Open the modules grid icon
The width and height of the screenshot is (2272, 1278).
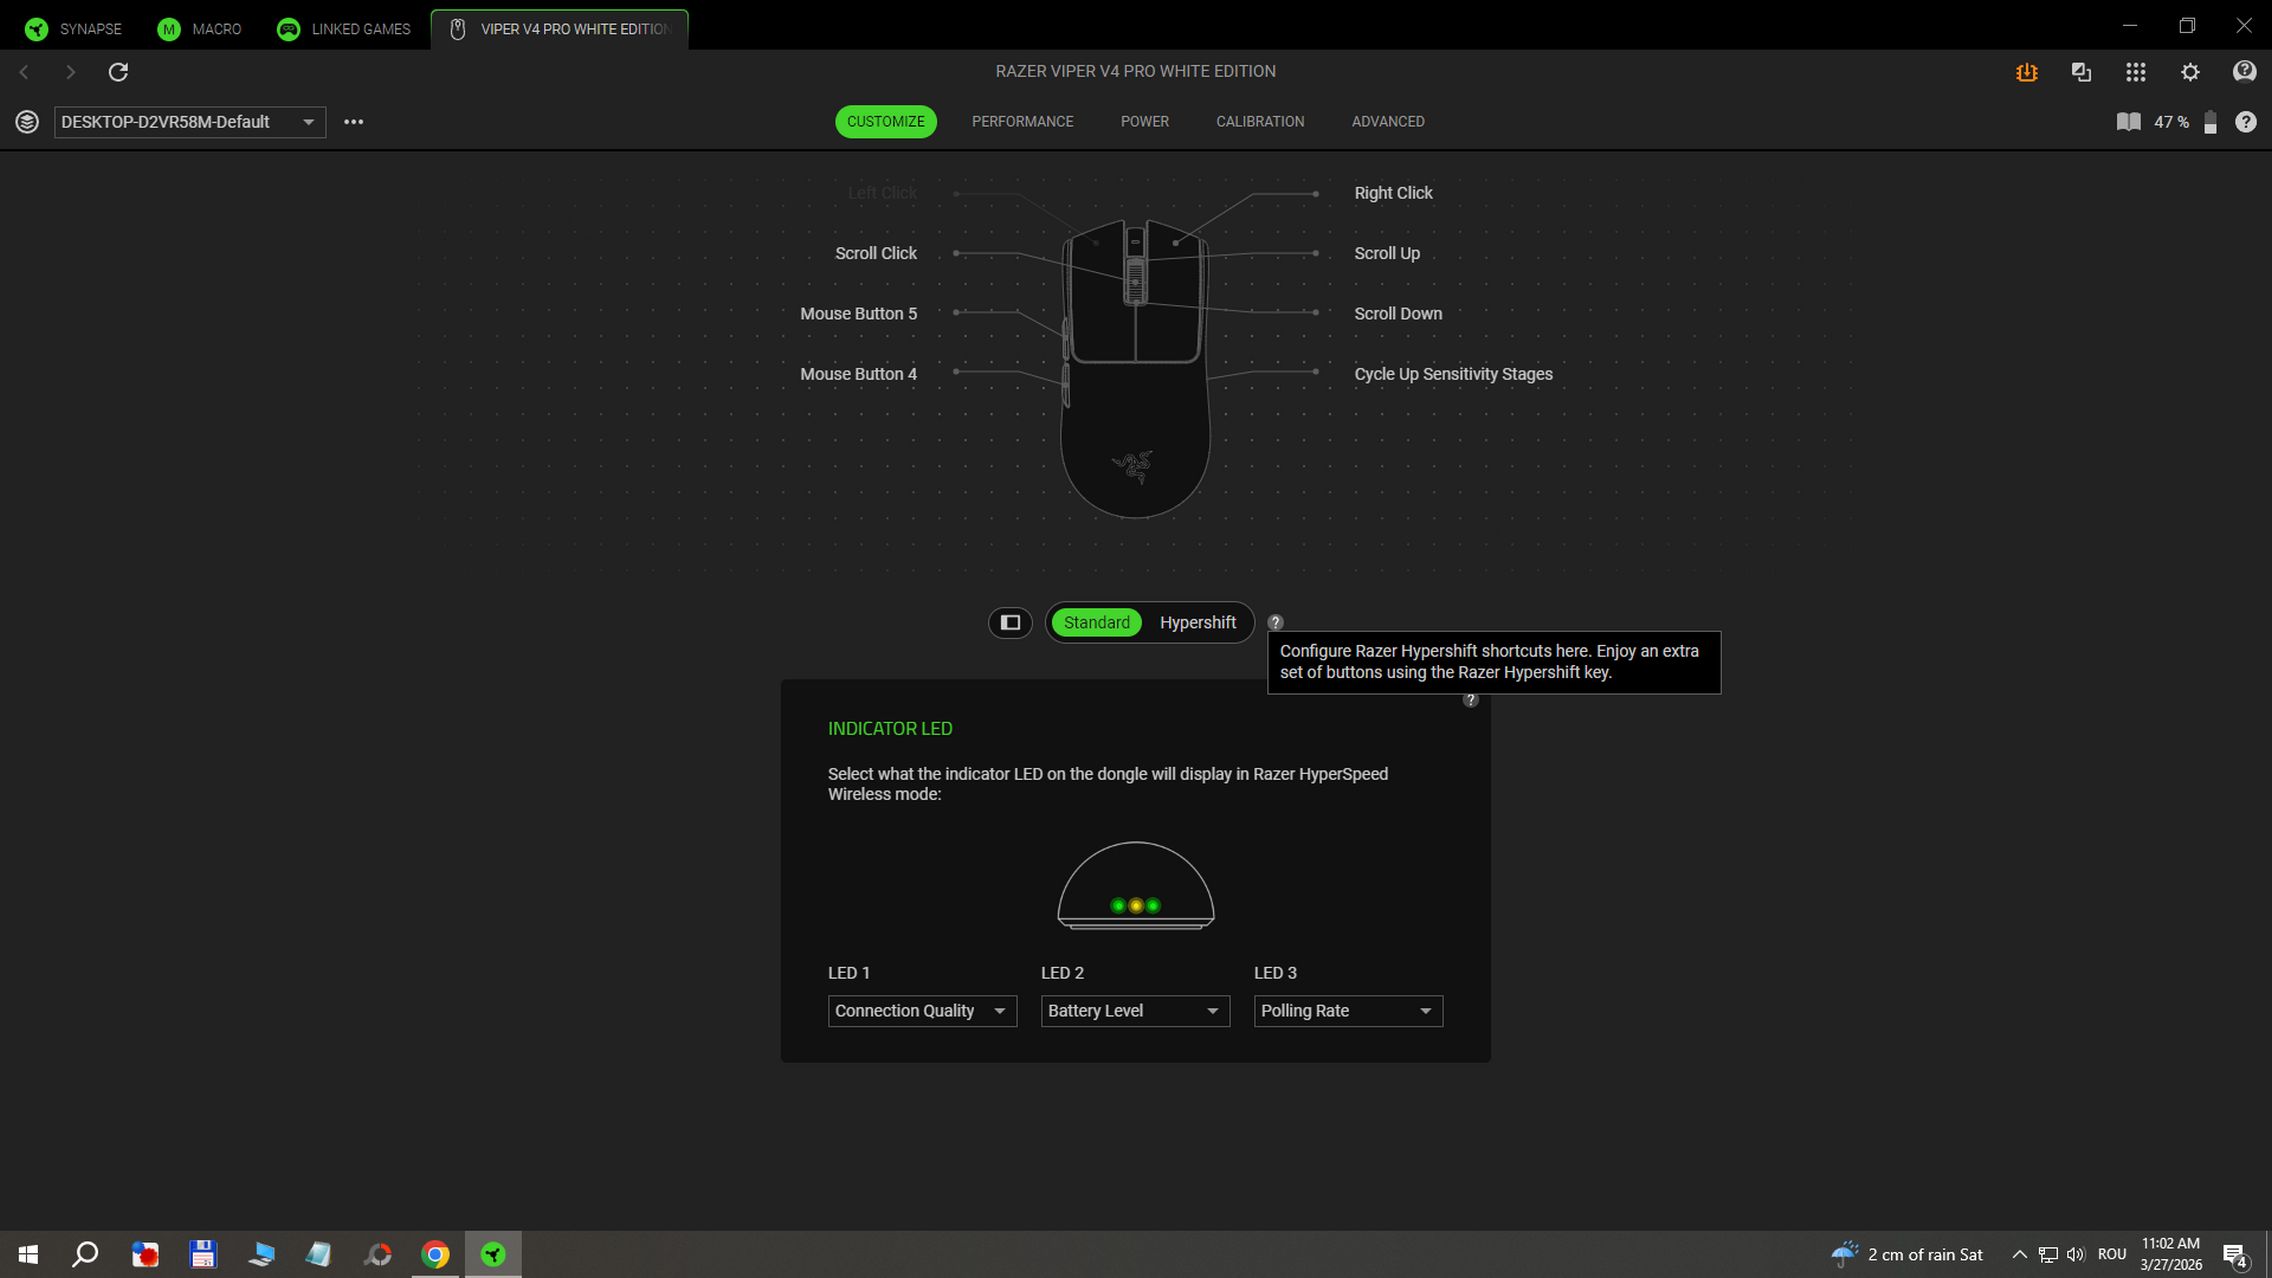point(2135,72)
